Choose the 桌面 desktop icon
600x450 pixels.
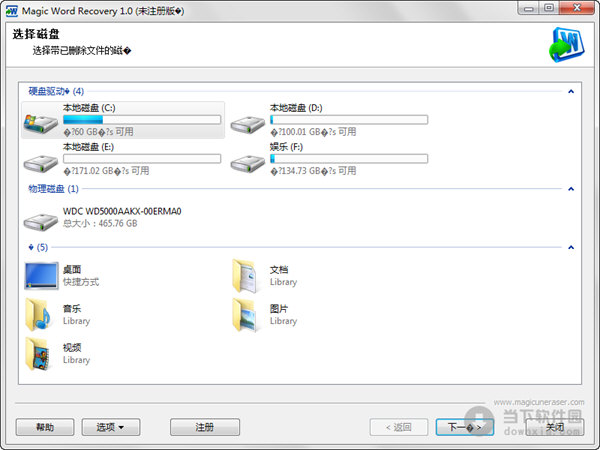(41, 276)
